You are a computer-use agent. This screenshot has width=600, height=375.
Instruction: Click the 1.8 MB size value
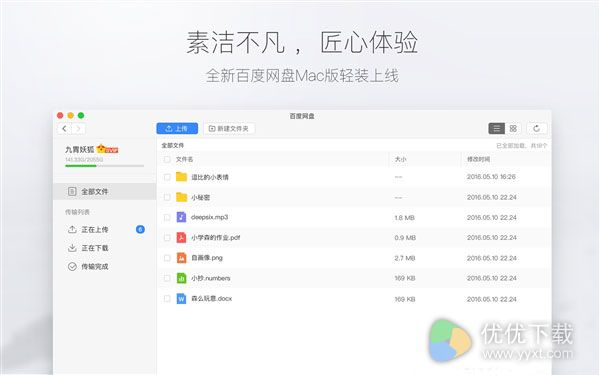tap(404, 218)
